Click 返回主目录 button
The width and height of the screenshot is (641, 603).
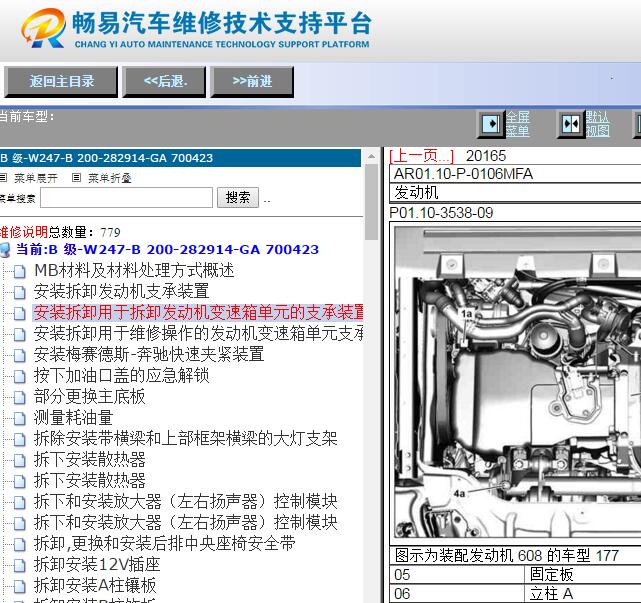tap(61, 82)
